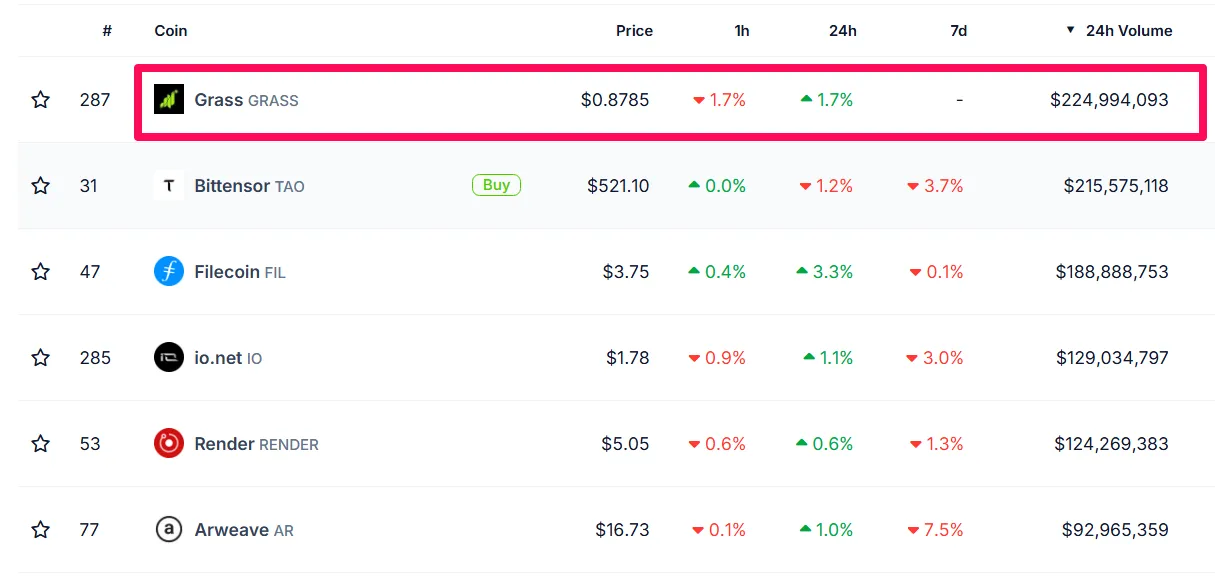Viewport: 1215px width, 581px height.
Task: Click the Grass coin logo icon
Action: point(169,100)
